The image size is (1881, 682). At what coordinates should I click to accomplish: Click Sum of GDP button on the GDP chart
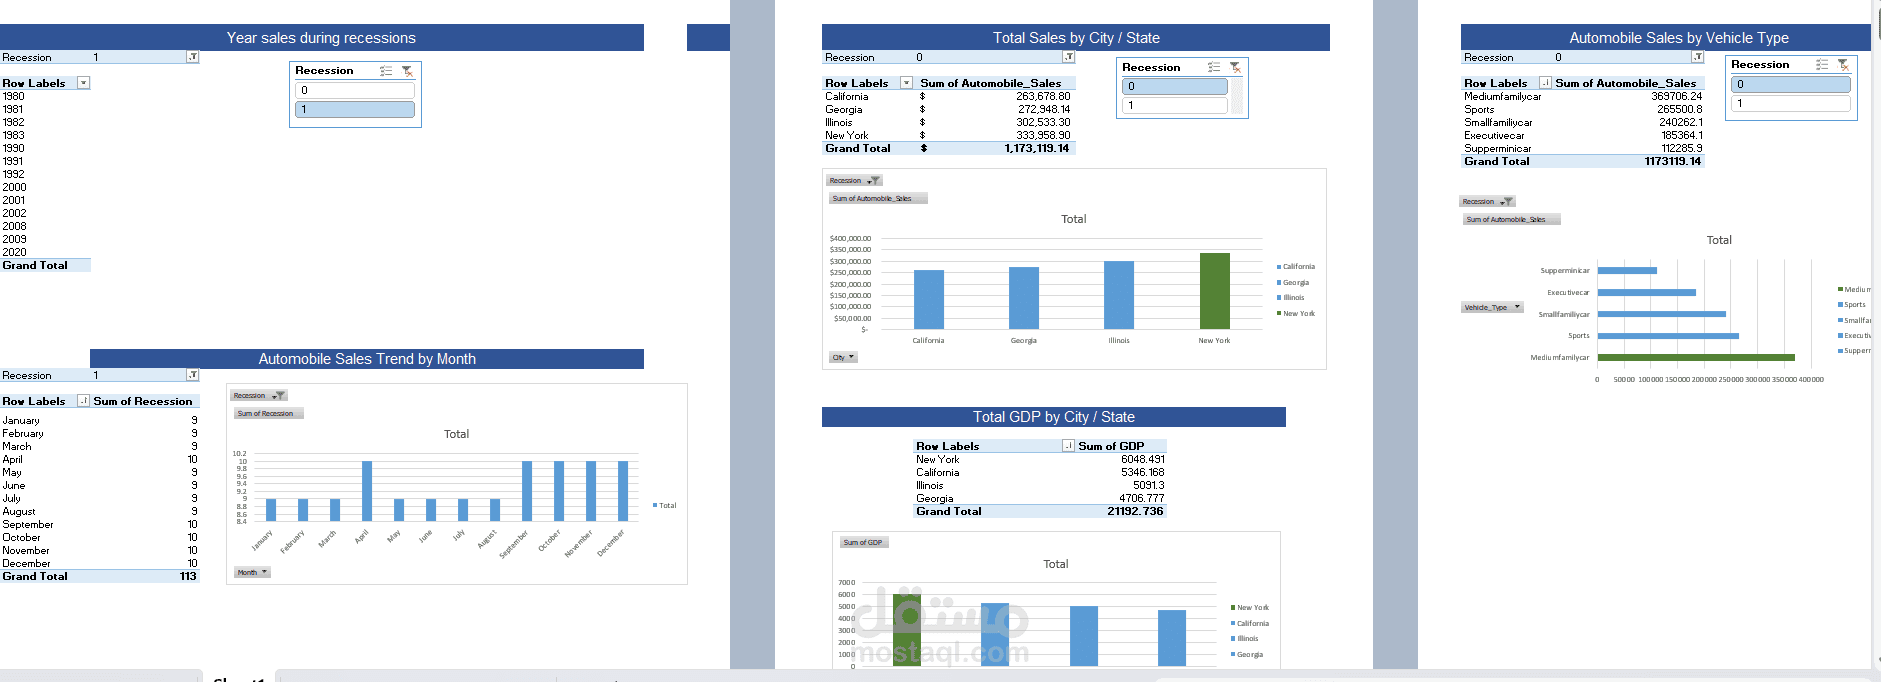[864, 542]
